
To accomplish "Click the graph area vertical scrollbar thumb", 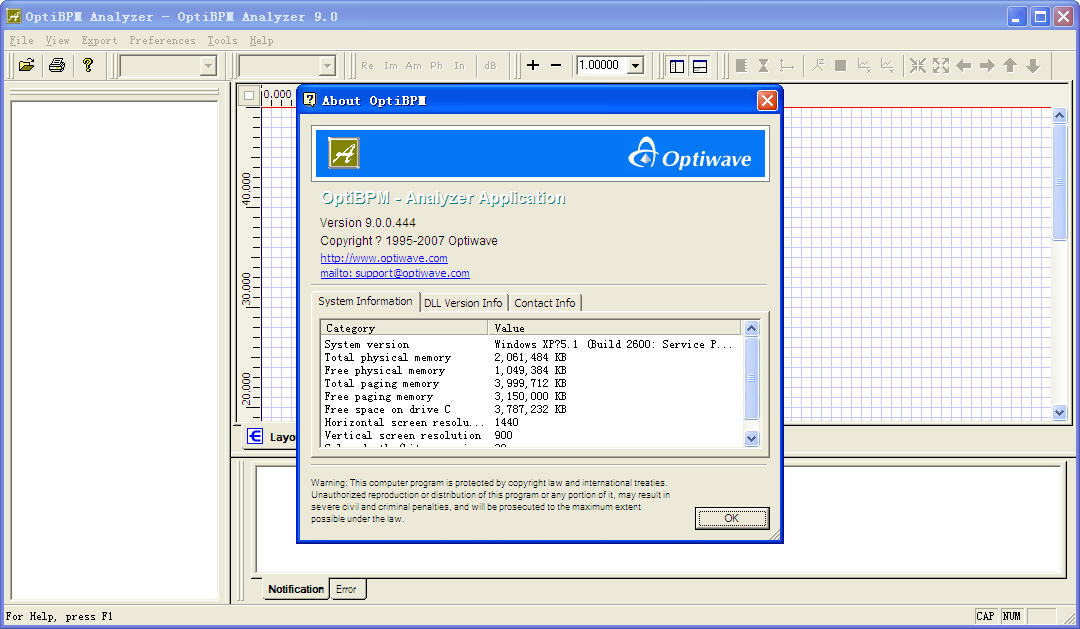I will click(x=1059, y=182).
